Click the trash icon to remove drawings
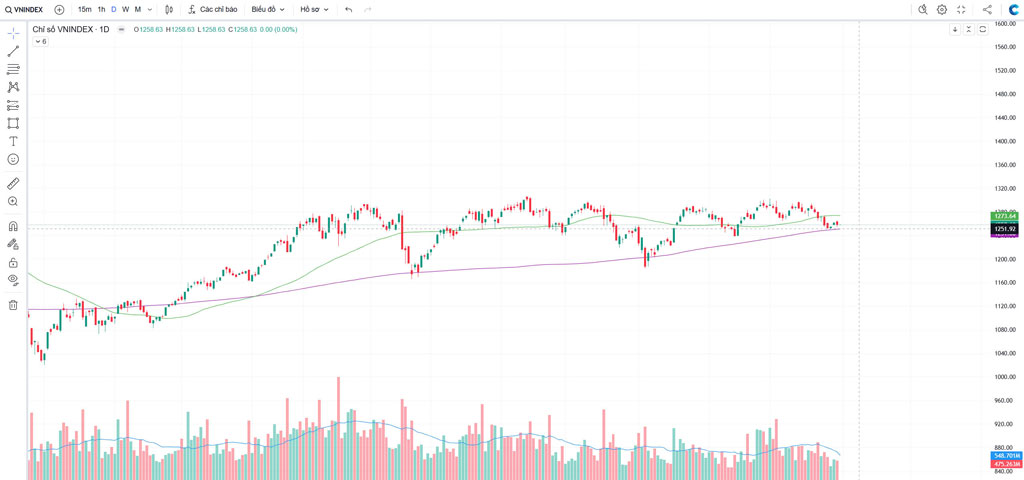1024x480 pixels. (x=13, y=305)
